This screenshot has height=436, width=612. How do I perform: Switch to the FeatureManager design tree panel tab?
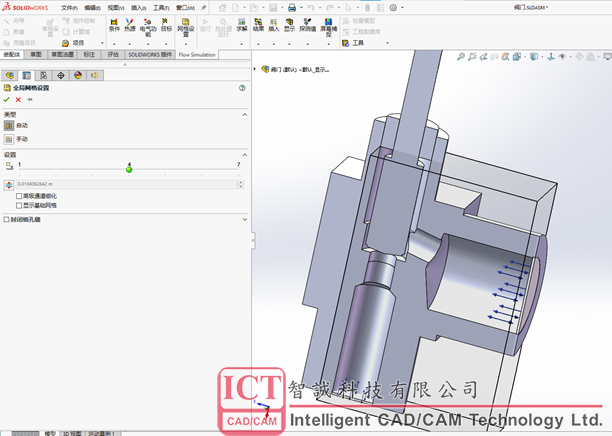click(x=10, y=75)
